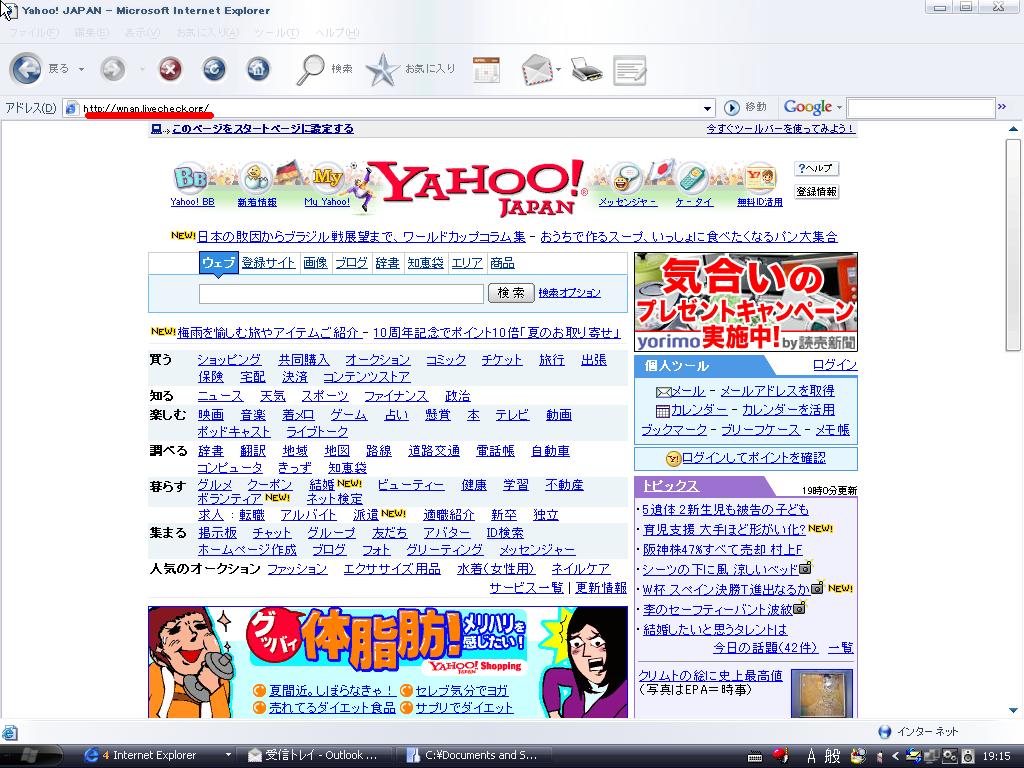Open Search with the magnifying glass icon
The height and width of the screenshot is (768, 1024).
pos(310,69)
